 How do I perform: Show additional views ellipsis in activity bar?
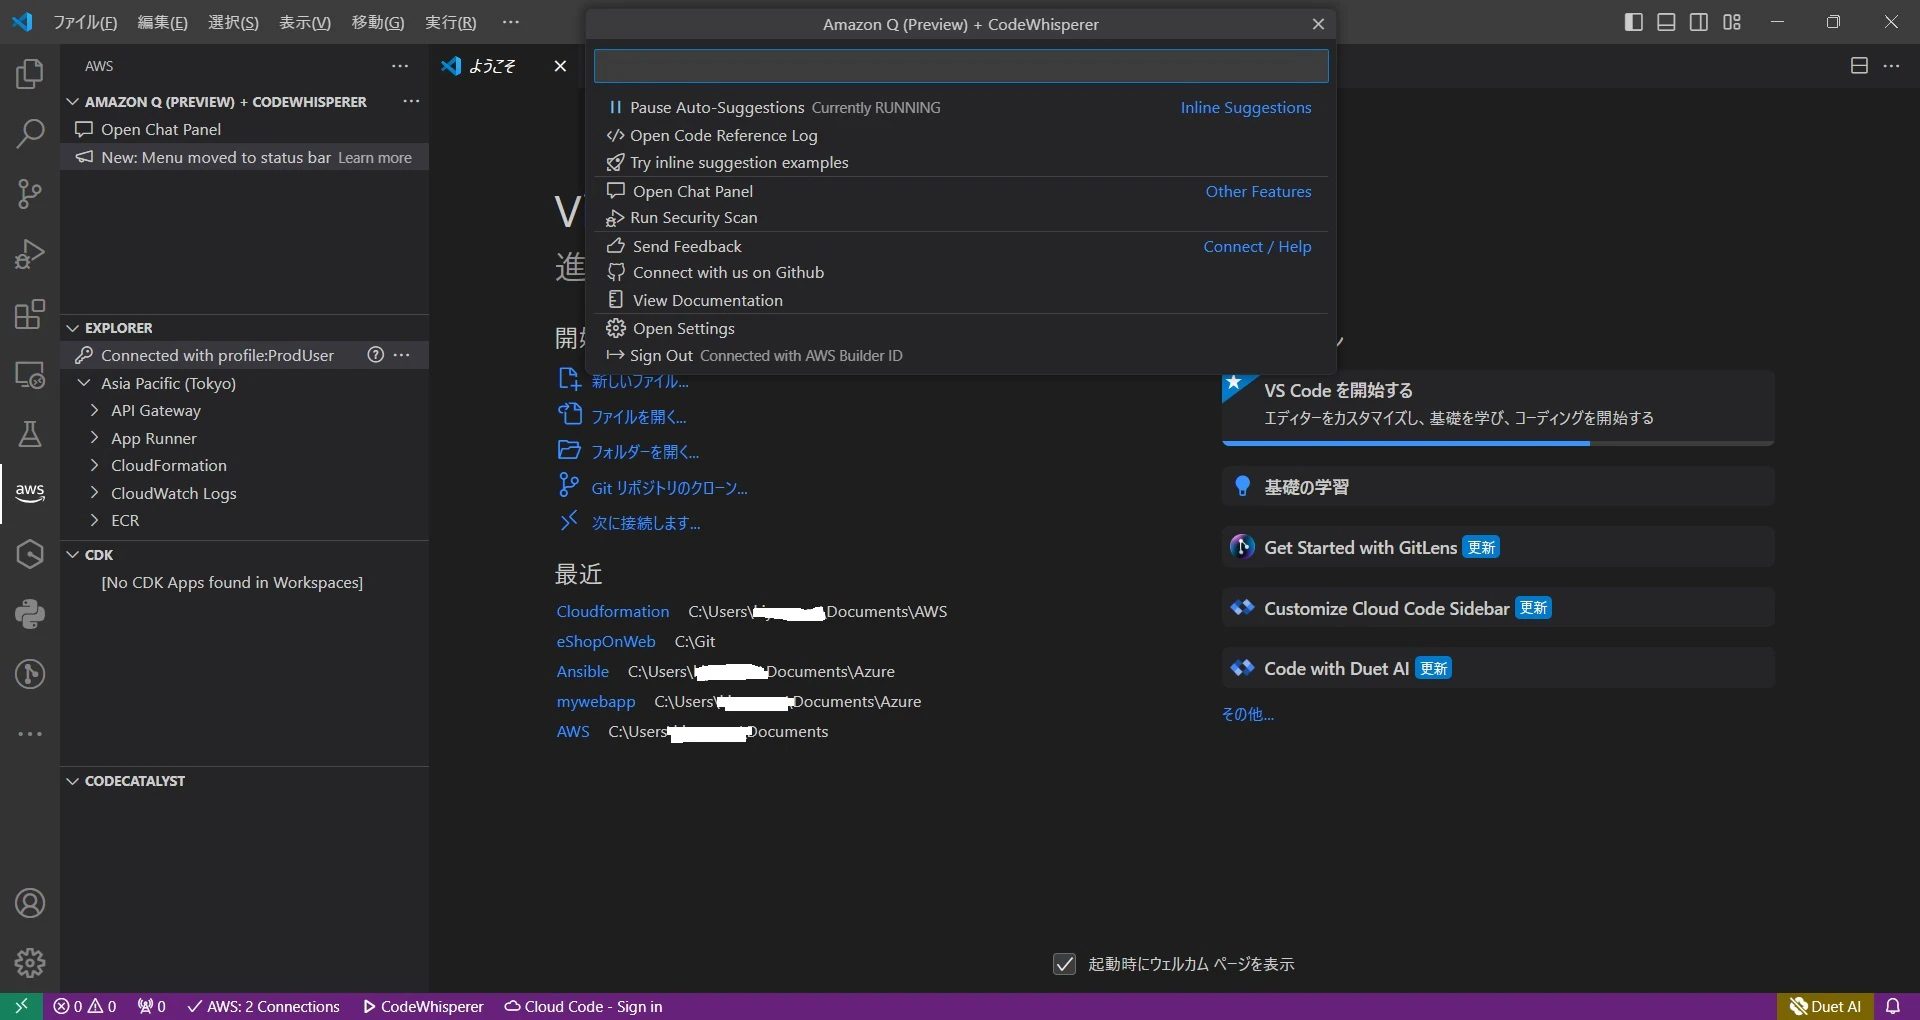click(30, 734)
